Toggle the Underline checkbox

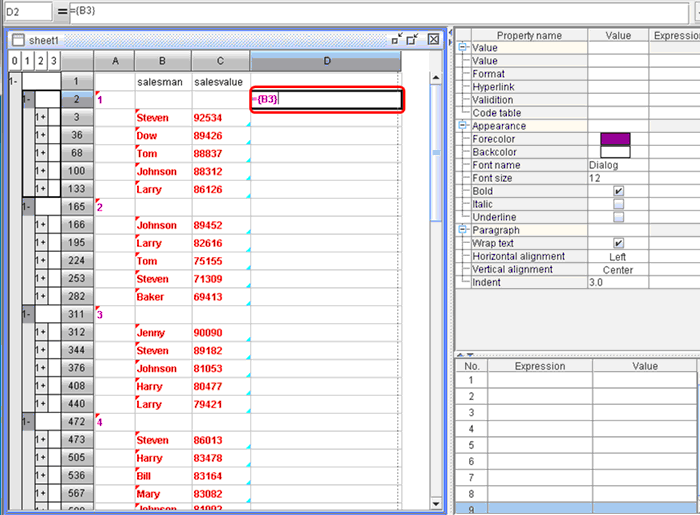pos(618,217)
